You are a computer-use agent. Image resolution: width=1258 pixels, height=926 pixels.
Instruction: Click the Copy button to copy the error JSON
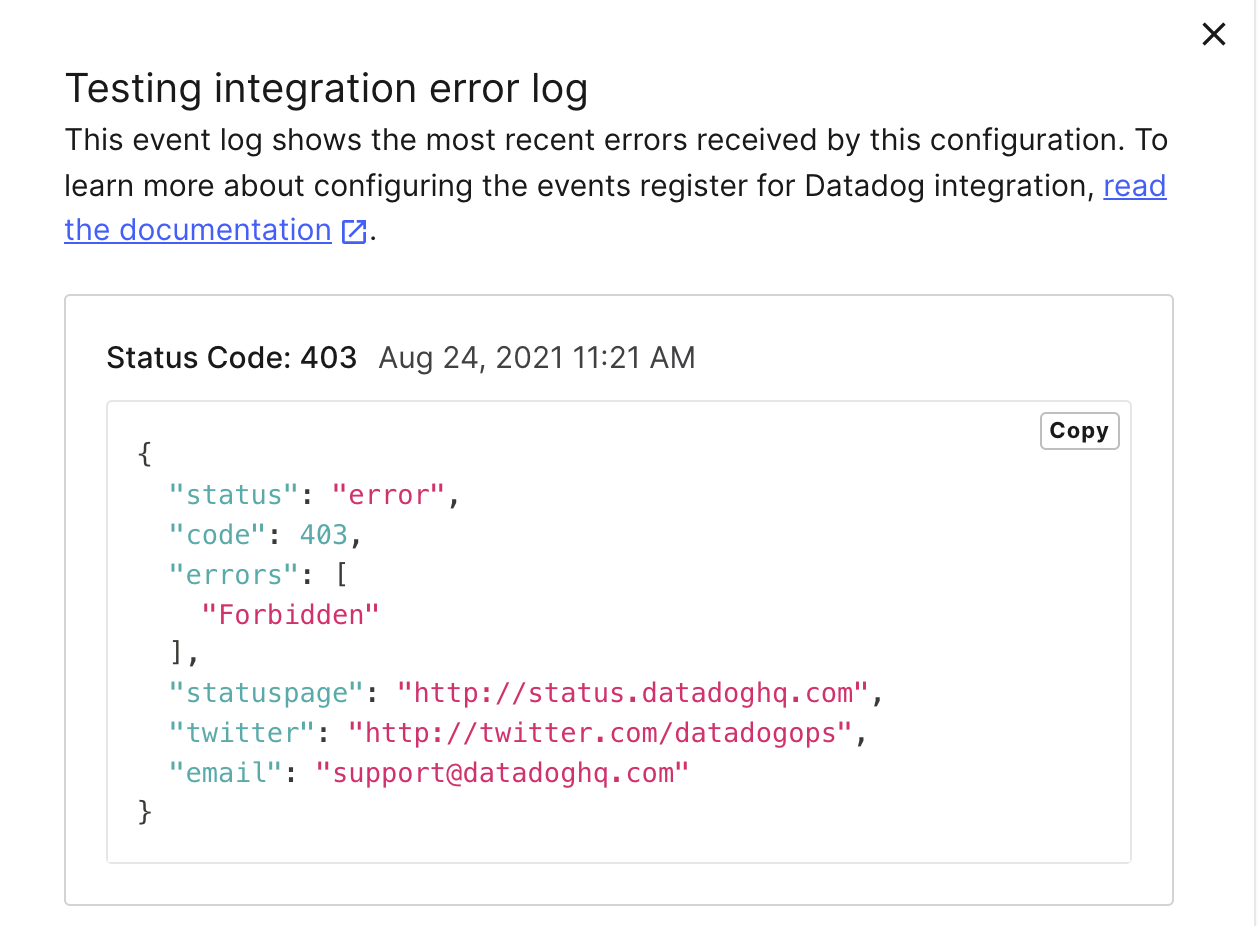click(1079, 430)
